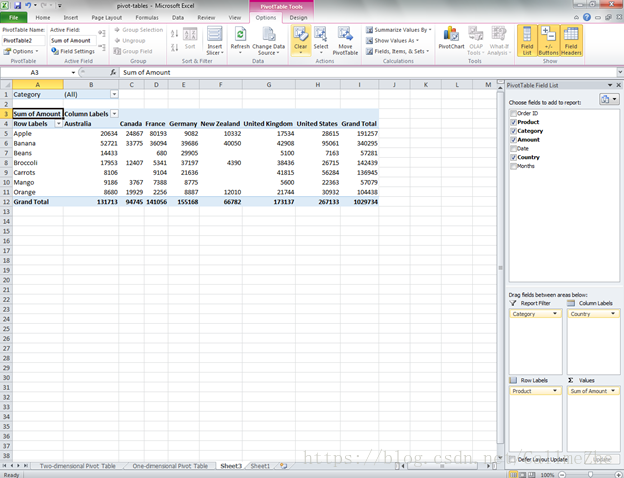The image size is (624, 478).
Task: Enable Defer Layout Update checkbox
Action: (x=512, y=459)
